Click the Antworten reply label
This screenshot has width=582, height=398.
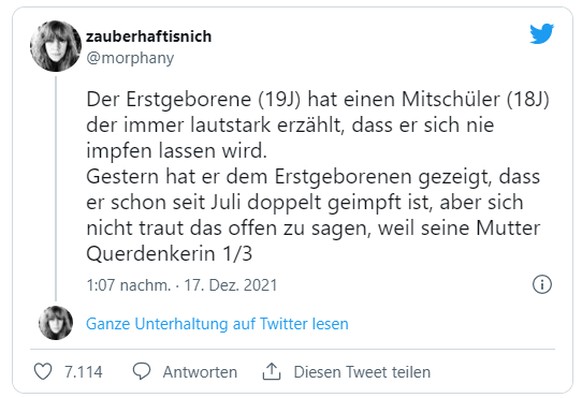(x=200, y=372)
